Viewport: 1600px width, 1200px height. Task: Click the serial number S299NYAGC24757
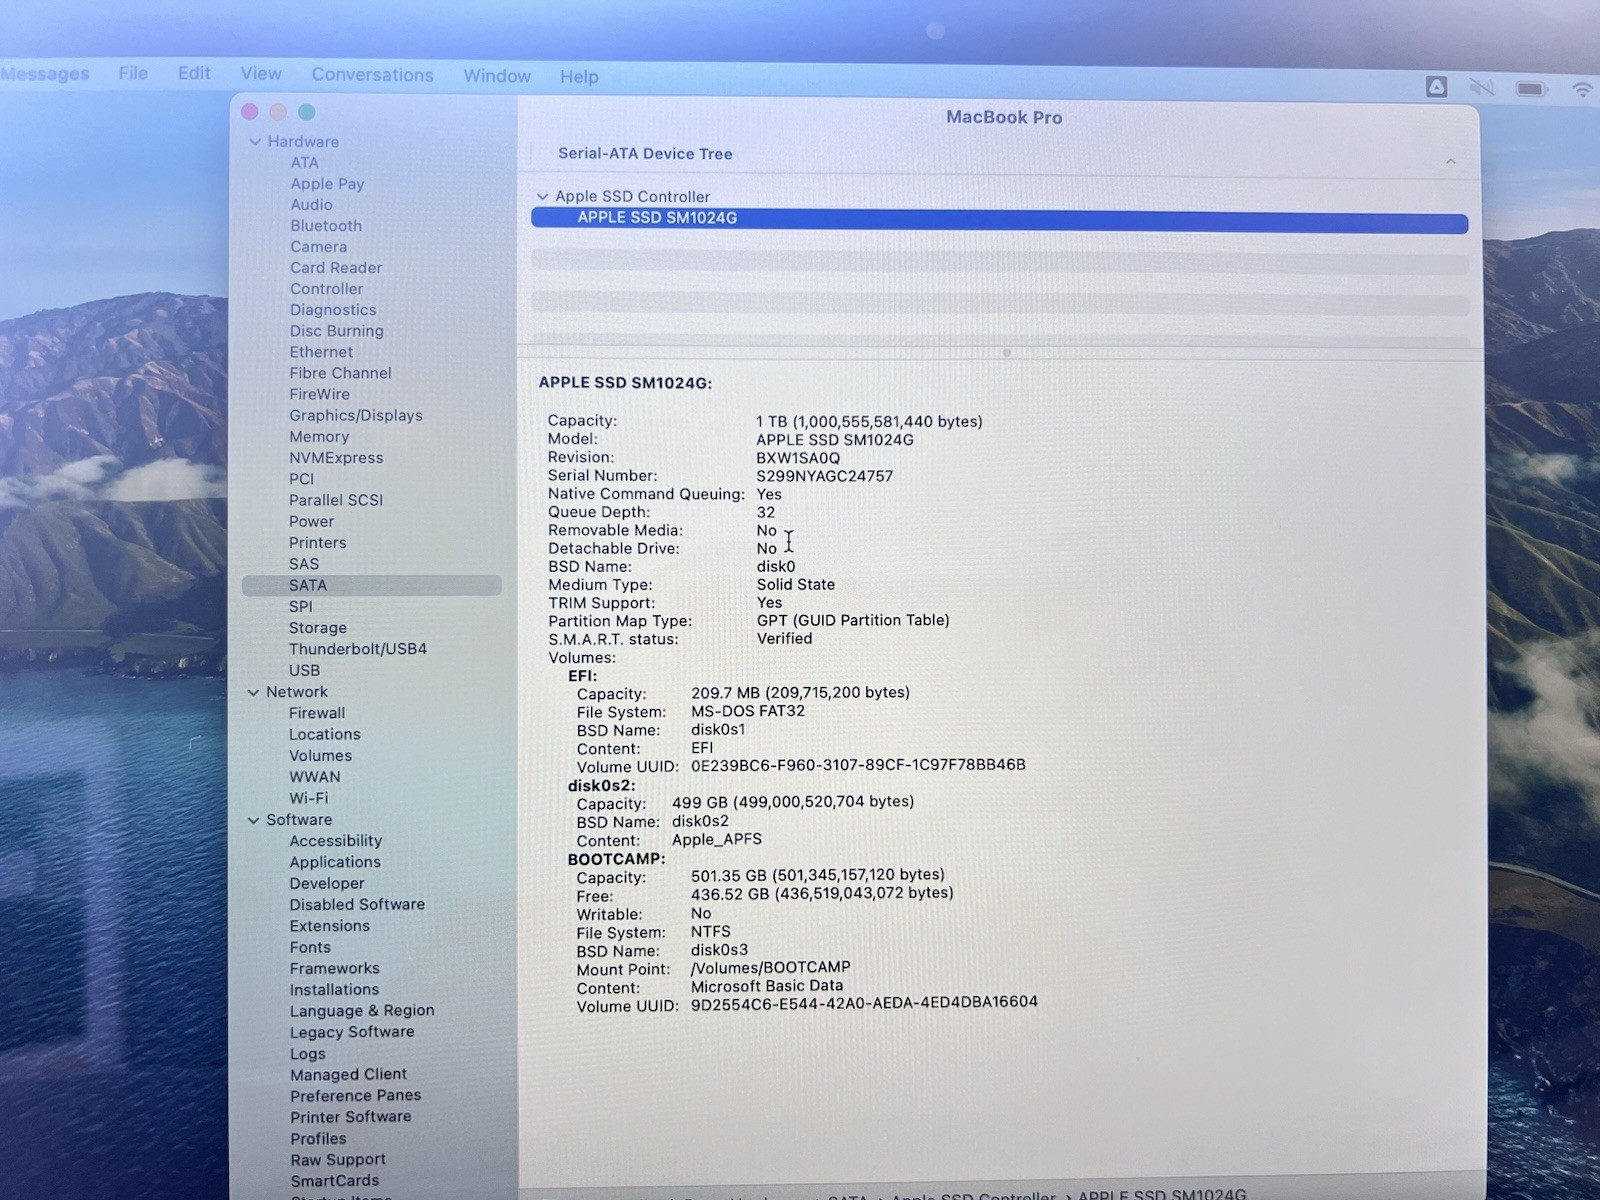pos(824,476)
